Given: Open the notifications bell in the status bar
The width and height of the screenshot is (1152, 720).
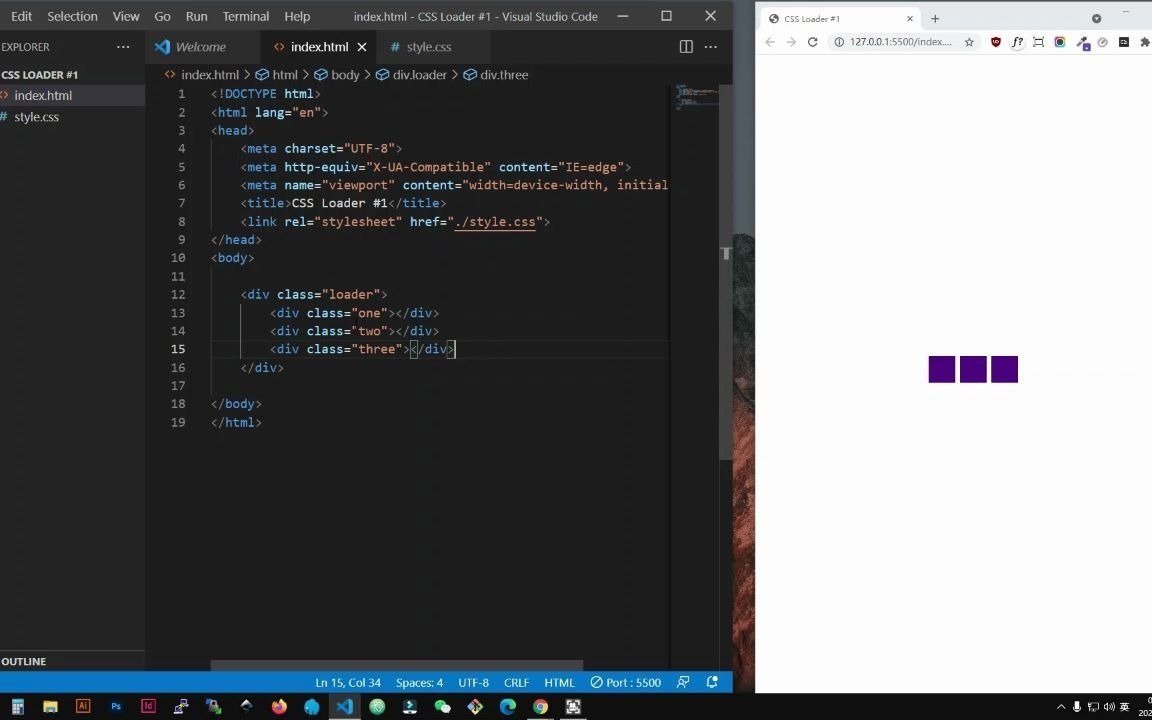Looking at the screenshot, I should (x=712, y=682).
